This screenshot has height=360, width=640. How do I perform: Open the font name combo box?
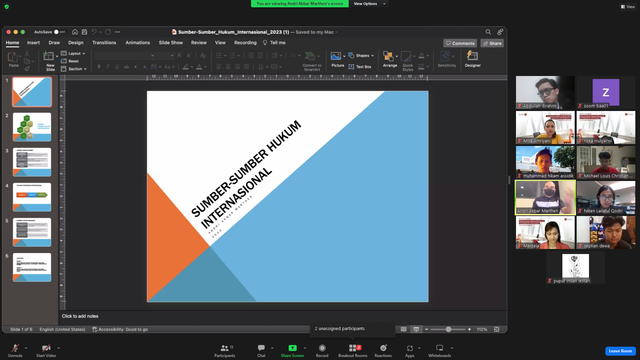click(124, 56)
